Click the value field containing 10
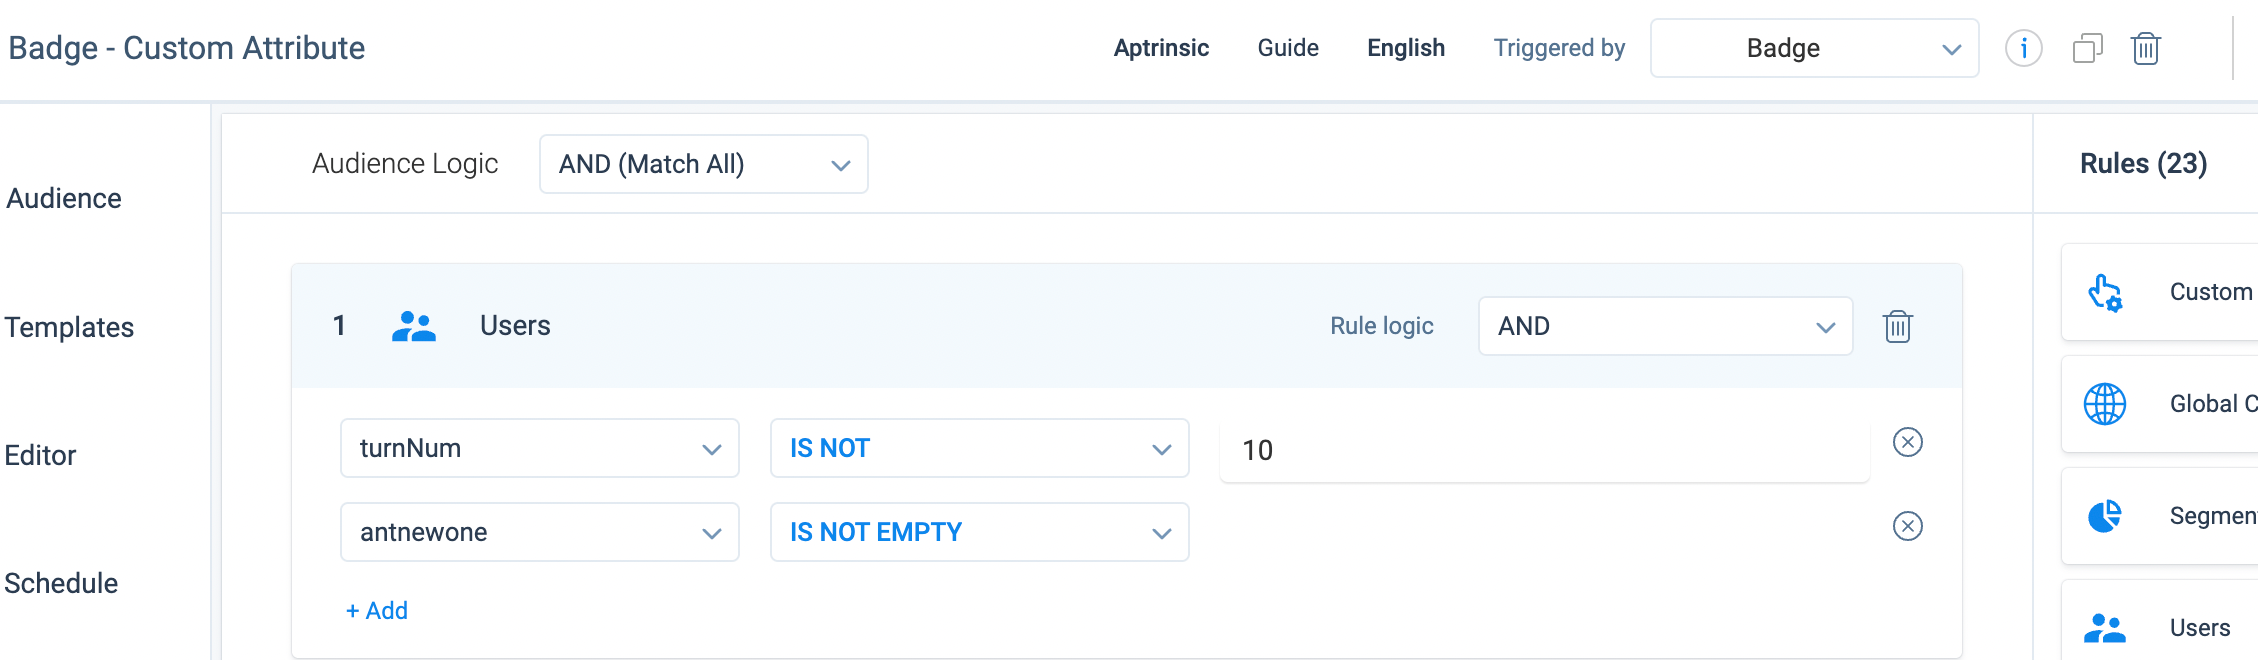This screenshot has height=660, width=2258. click(x=1544, y=450)
